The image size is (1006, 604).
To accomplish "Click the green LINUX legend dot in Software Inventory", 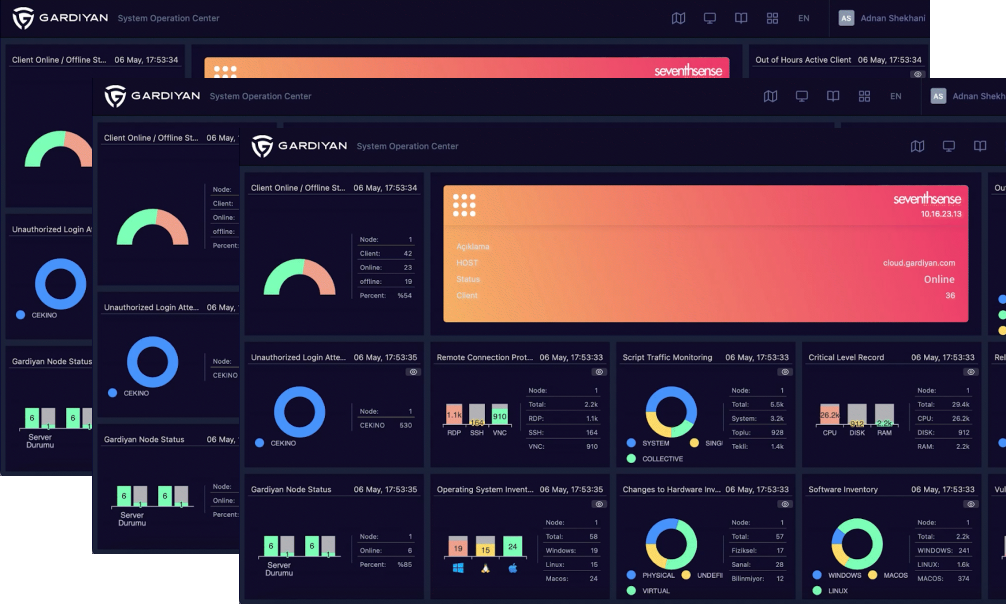I will click(x=817, y=591).
